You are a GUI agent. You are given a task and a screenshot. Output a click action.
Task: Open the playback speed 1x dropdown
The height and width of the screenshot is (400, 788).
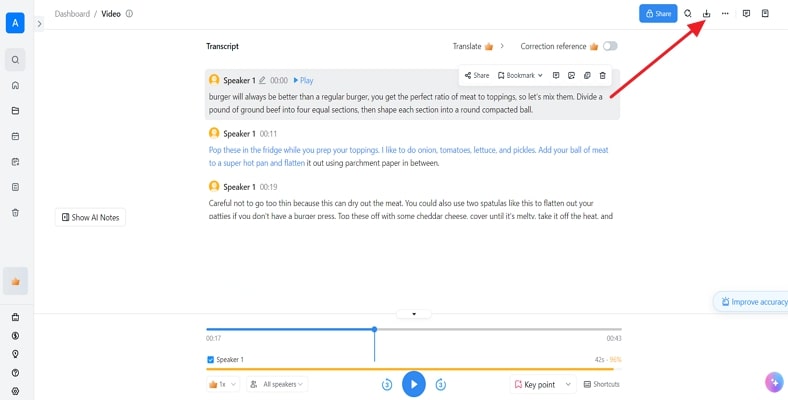coord(222,384)
